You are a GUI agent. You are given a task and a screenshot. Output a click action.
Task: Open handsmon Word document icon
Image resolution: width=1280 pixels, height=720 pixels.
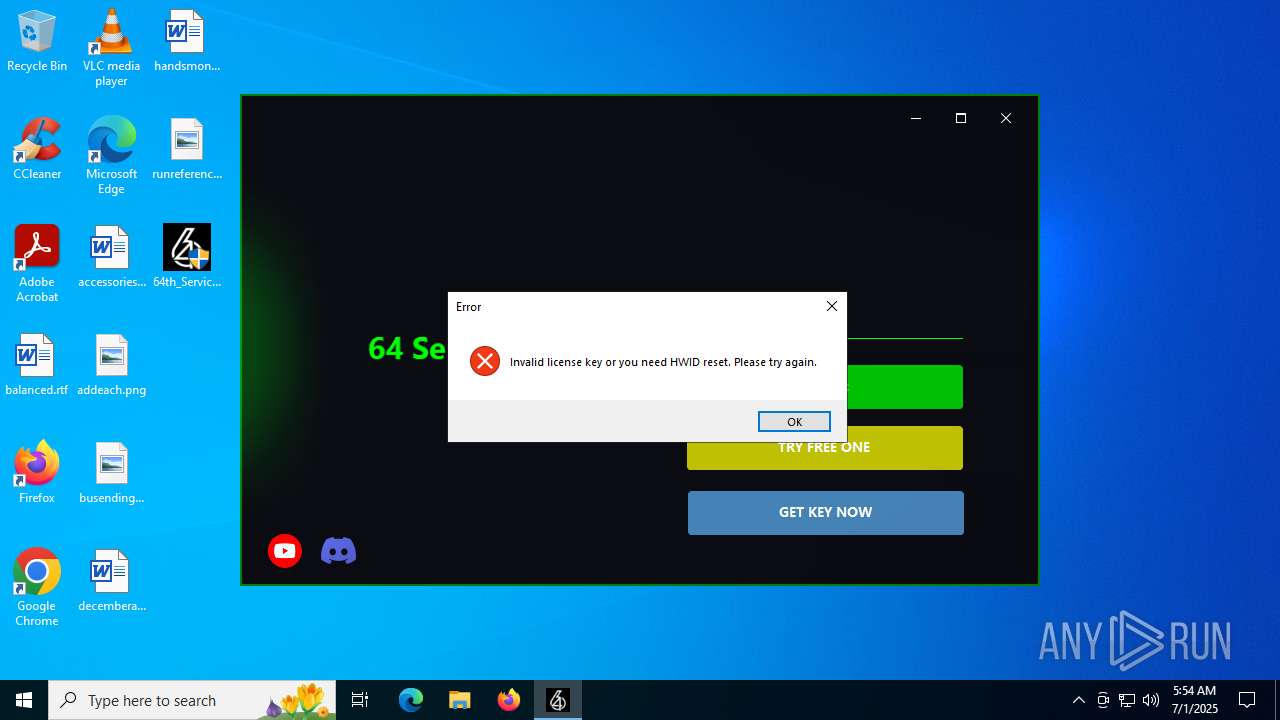point(186,41)
